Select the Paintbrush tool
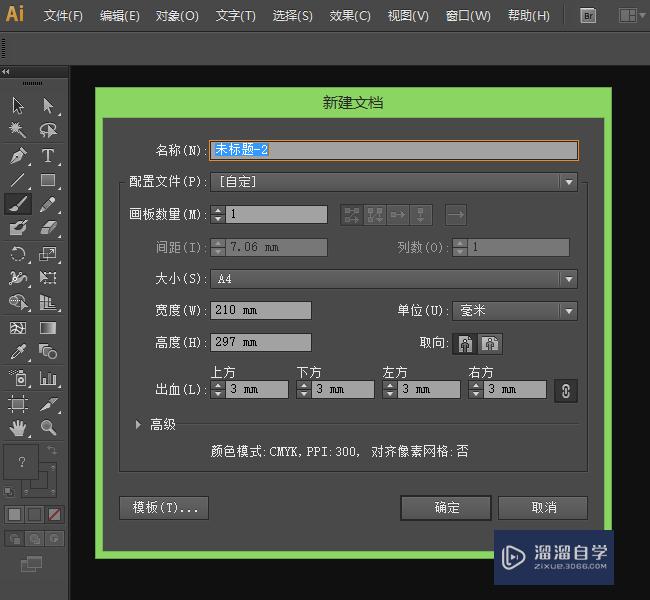Image resolution: width=650 pixels, height=600 pixels. point(18,204)
